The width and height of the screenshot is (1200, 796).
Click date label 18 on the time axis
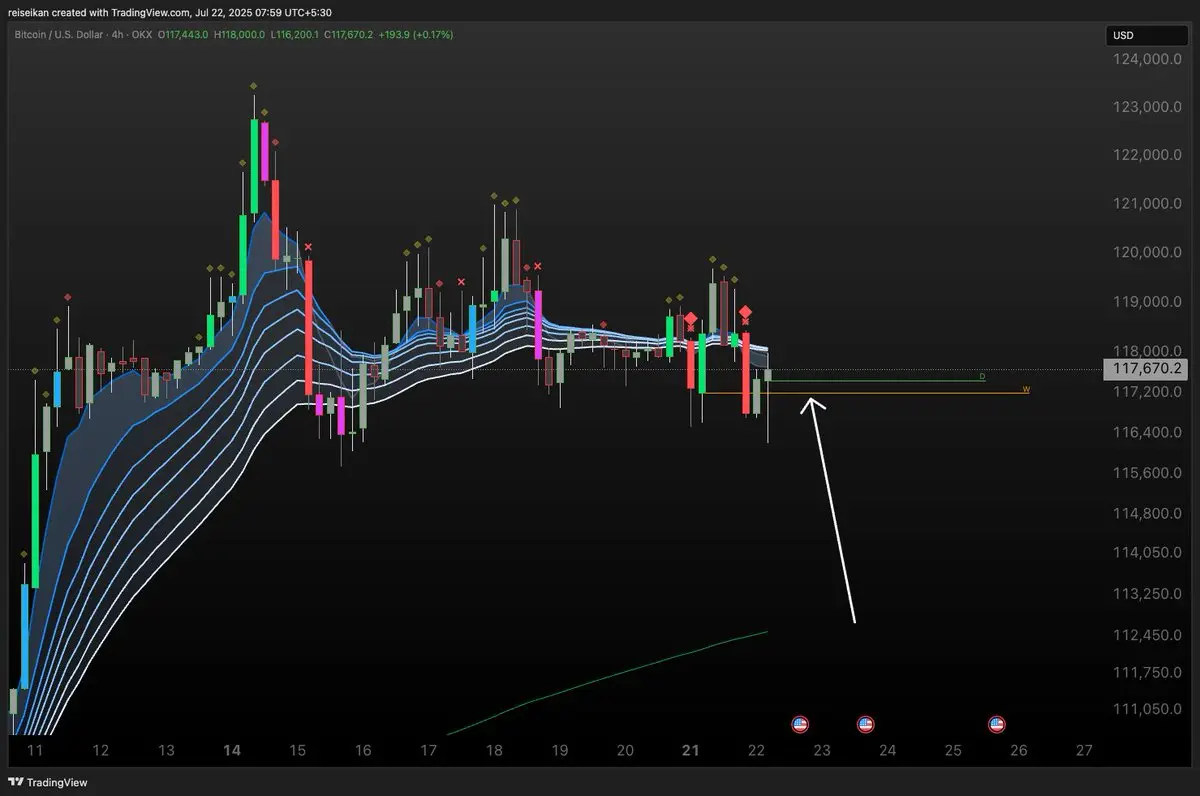coord(494,750)
